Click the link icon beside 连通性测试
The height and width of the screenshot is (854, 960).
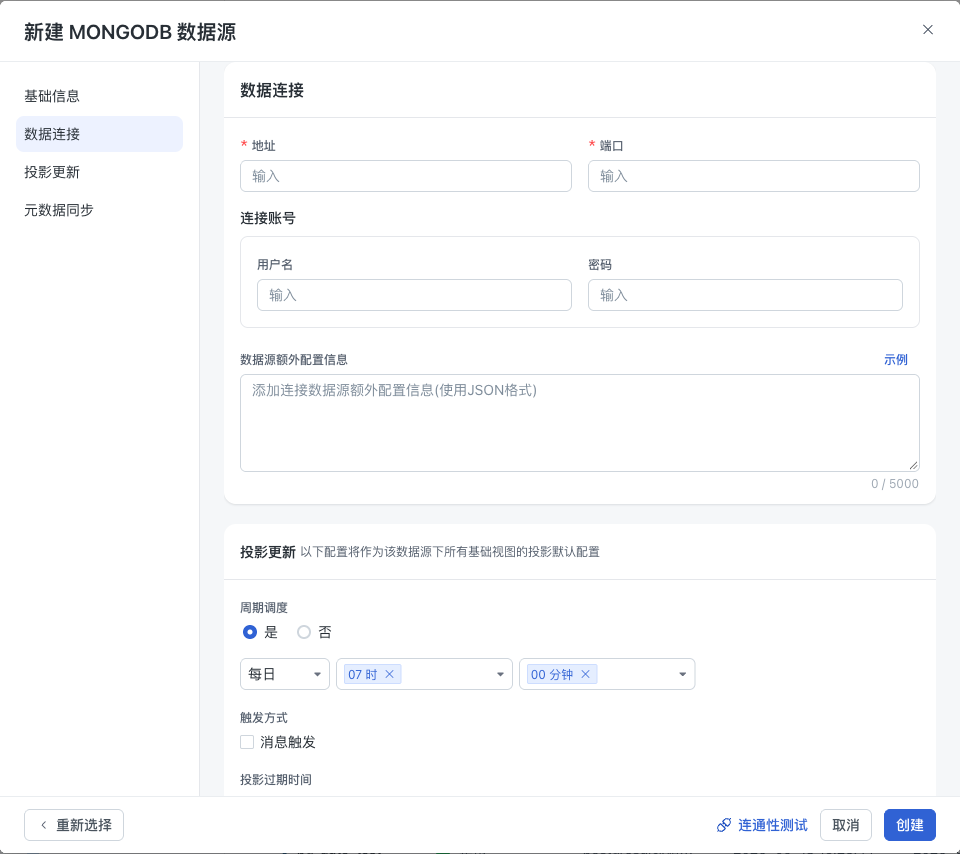pyautogui.click(x=724, y=825)
